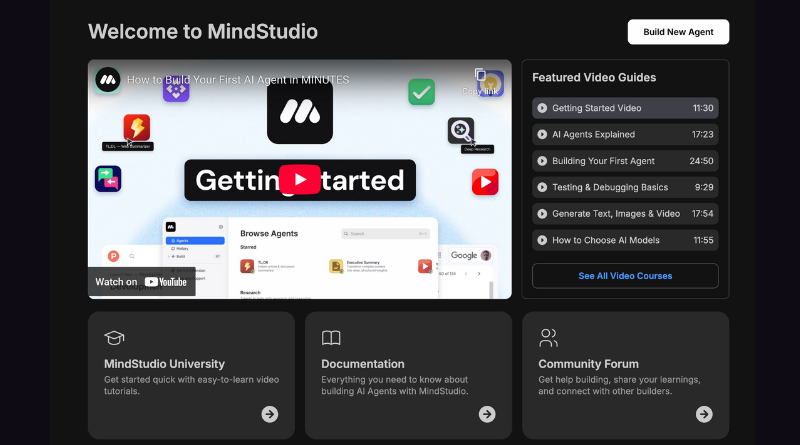Screen dimensions: 800x445
Task: Click the Community Forum arrow icon
Action: click(704, 414)
